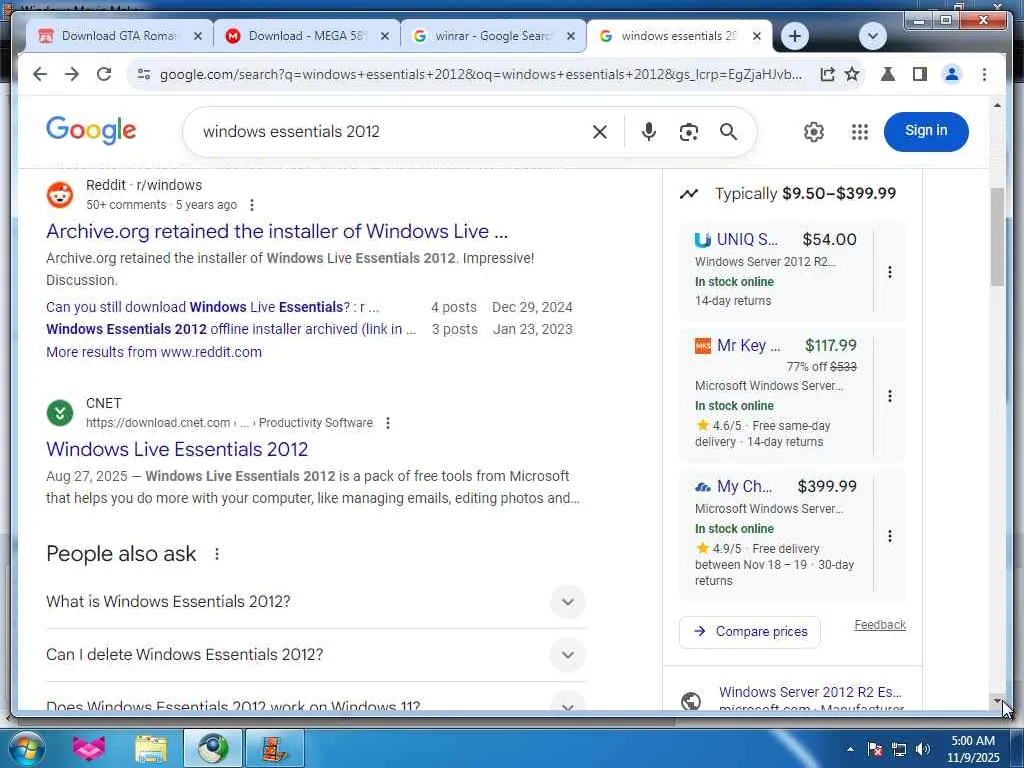Click the Reddit favicon in results

click(60, 195)
